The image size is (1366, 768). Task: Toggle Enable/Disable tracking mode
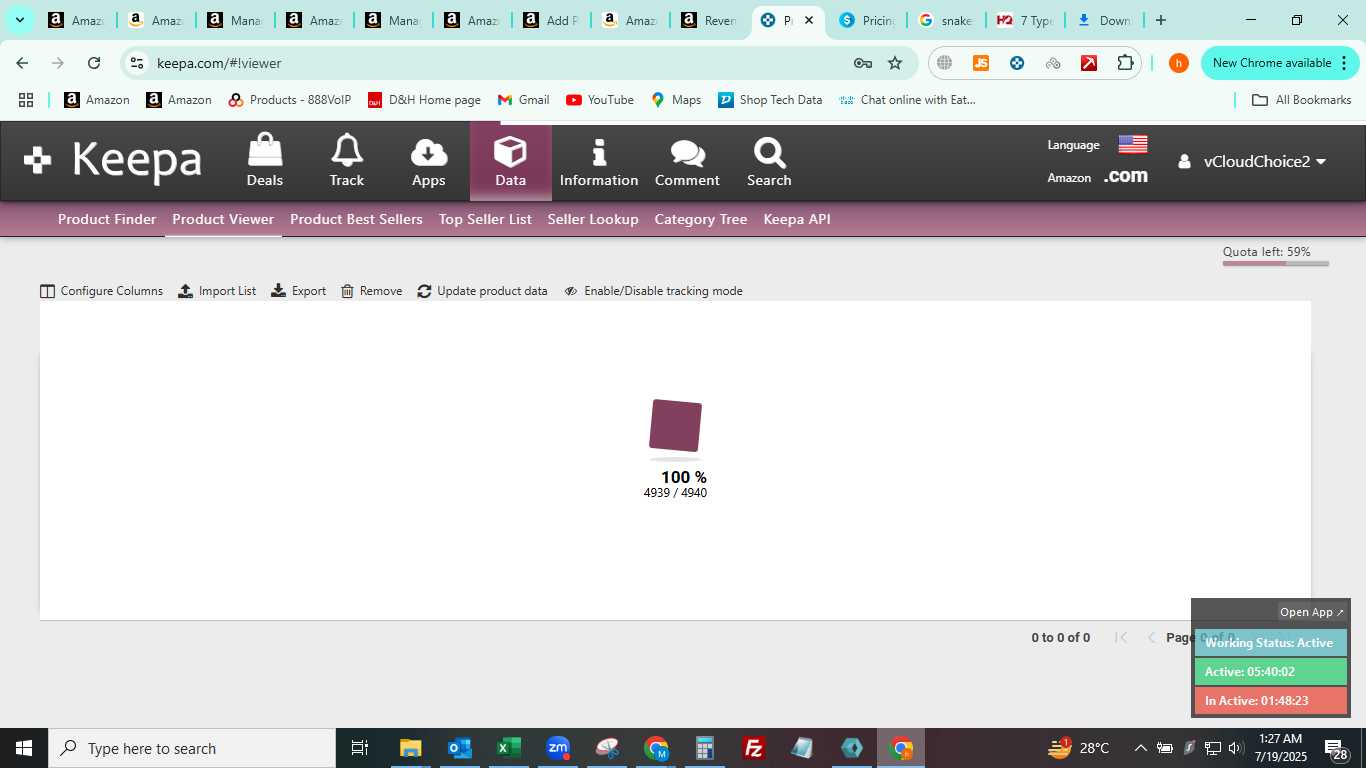(x=653, y=291)
